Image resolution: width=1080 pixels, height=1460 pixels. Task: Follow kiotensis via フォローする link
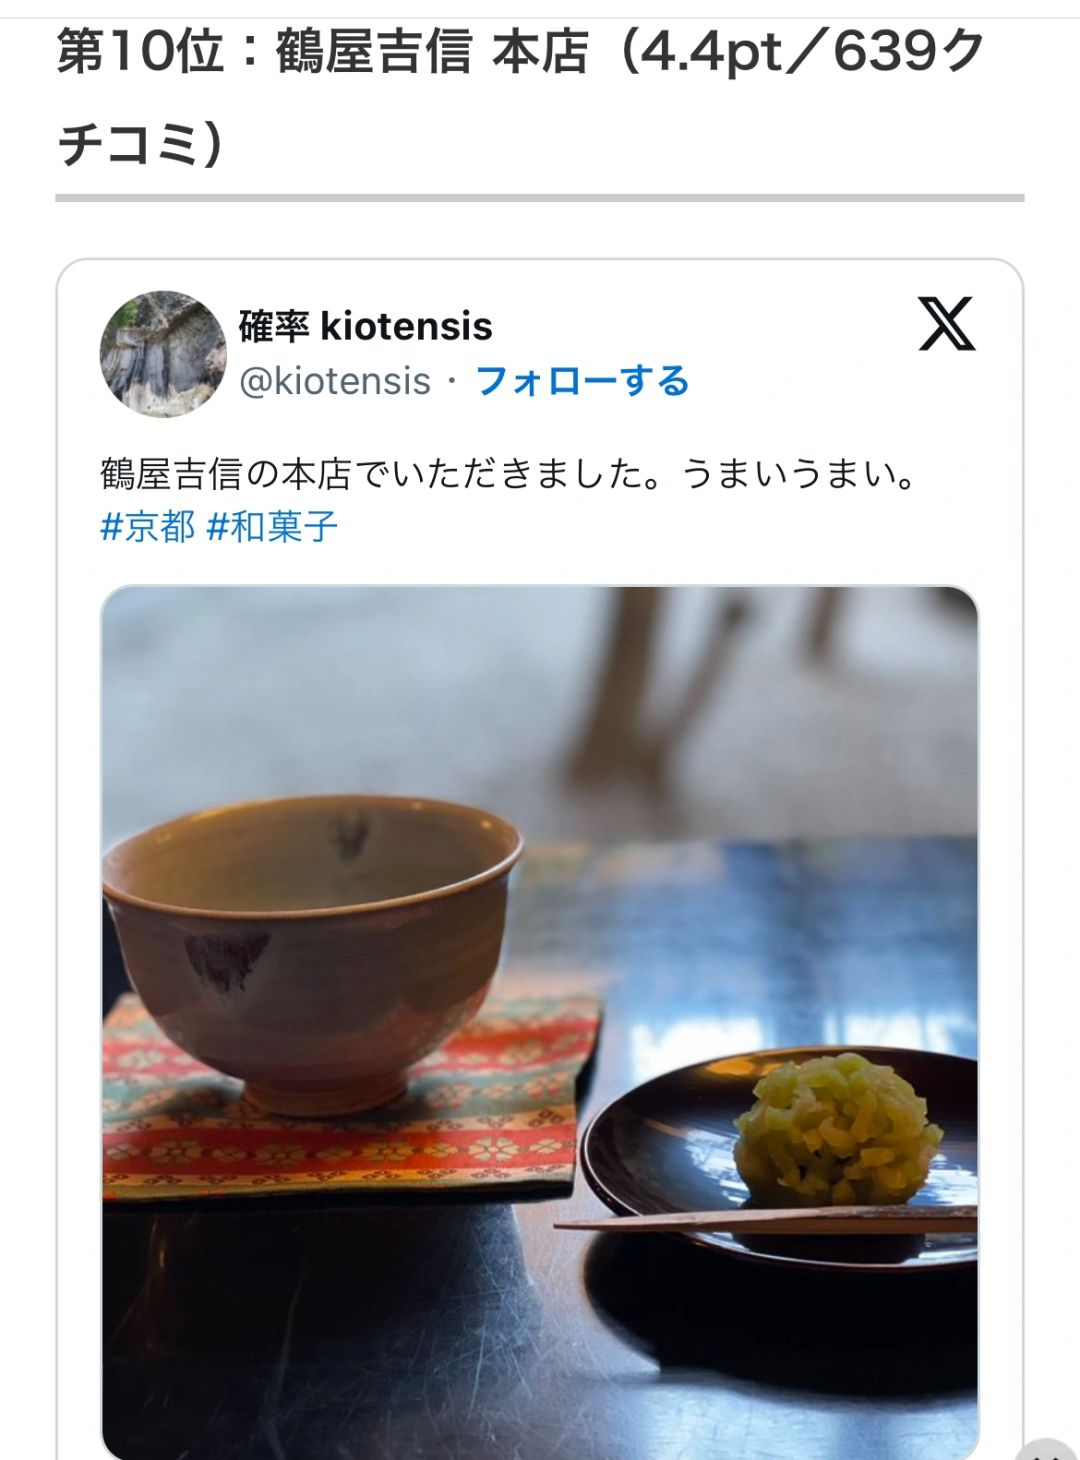[x=582, y=381]
